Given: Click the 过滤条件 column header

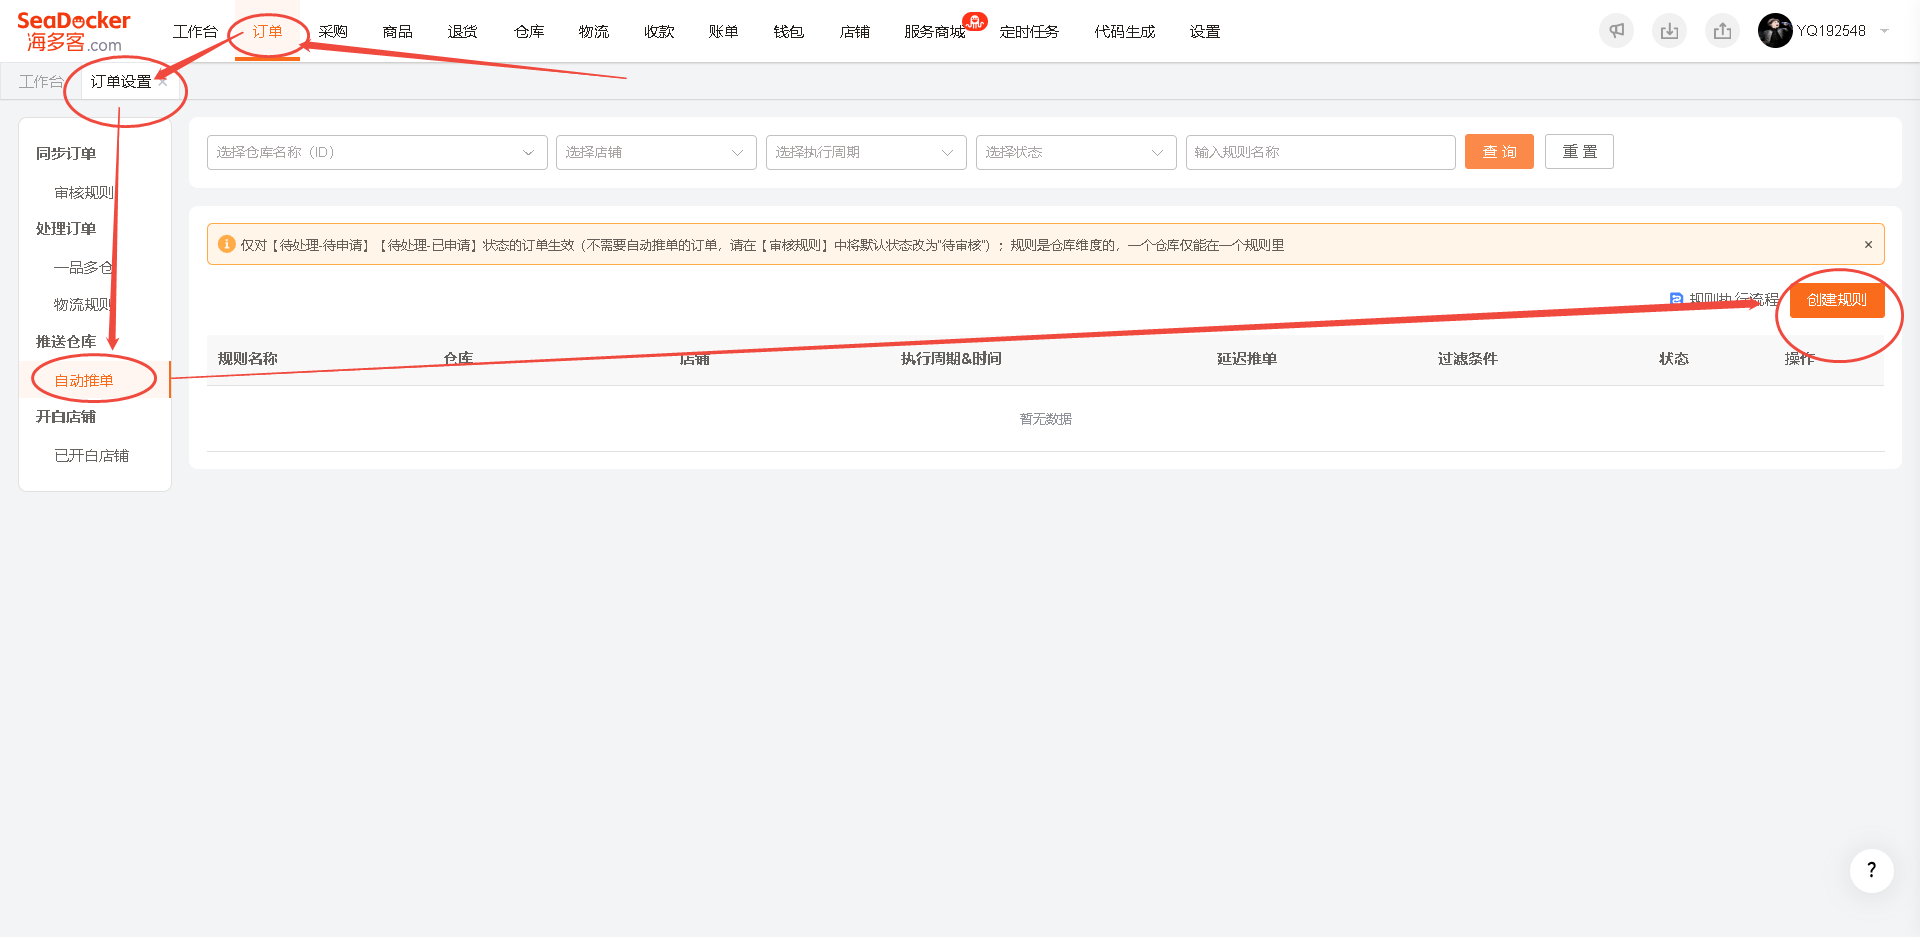Looking at the screenshot, I should click(x=1467, y=358).
